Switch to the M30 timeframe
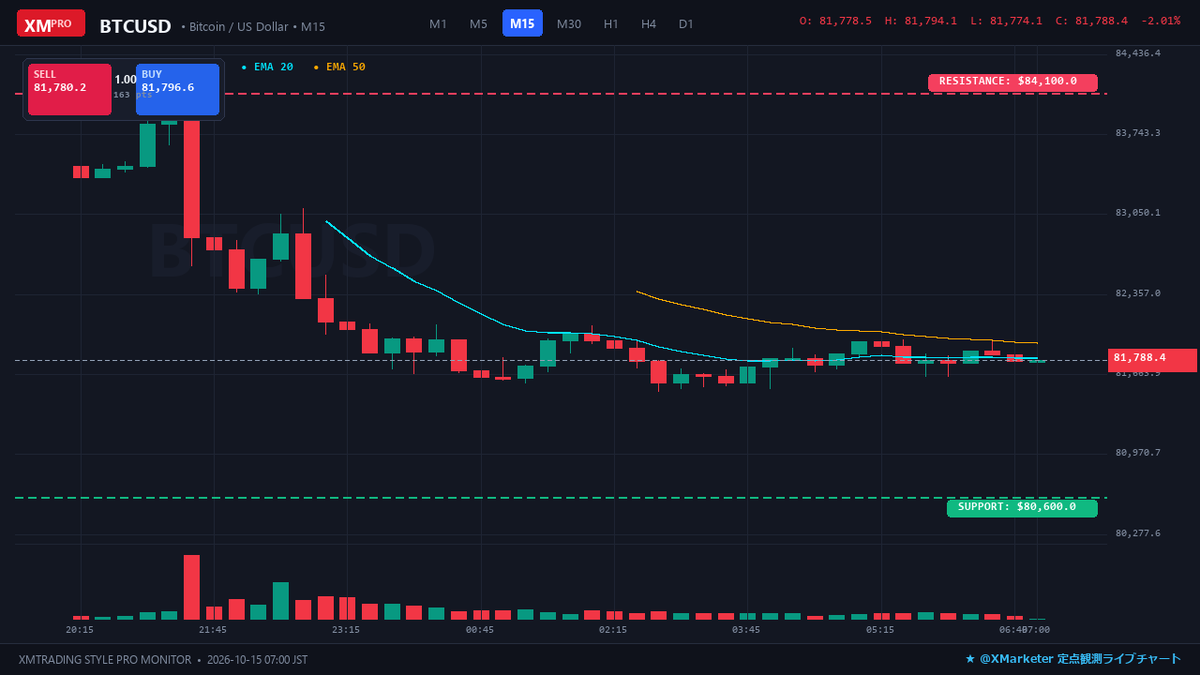 [x=569, y=24]
